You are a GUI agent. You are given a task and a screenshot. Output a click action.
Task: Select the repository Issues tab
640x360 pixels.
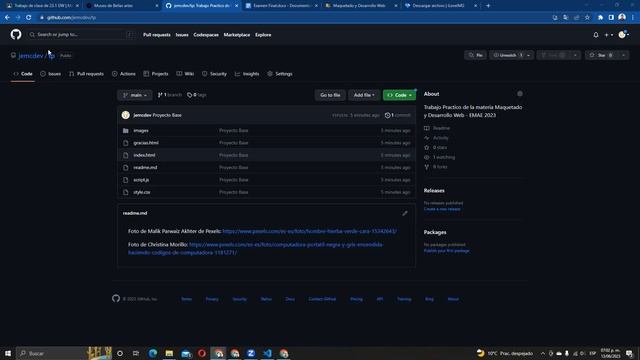tap(51, 74)
